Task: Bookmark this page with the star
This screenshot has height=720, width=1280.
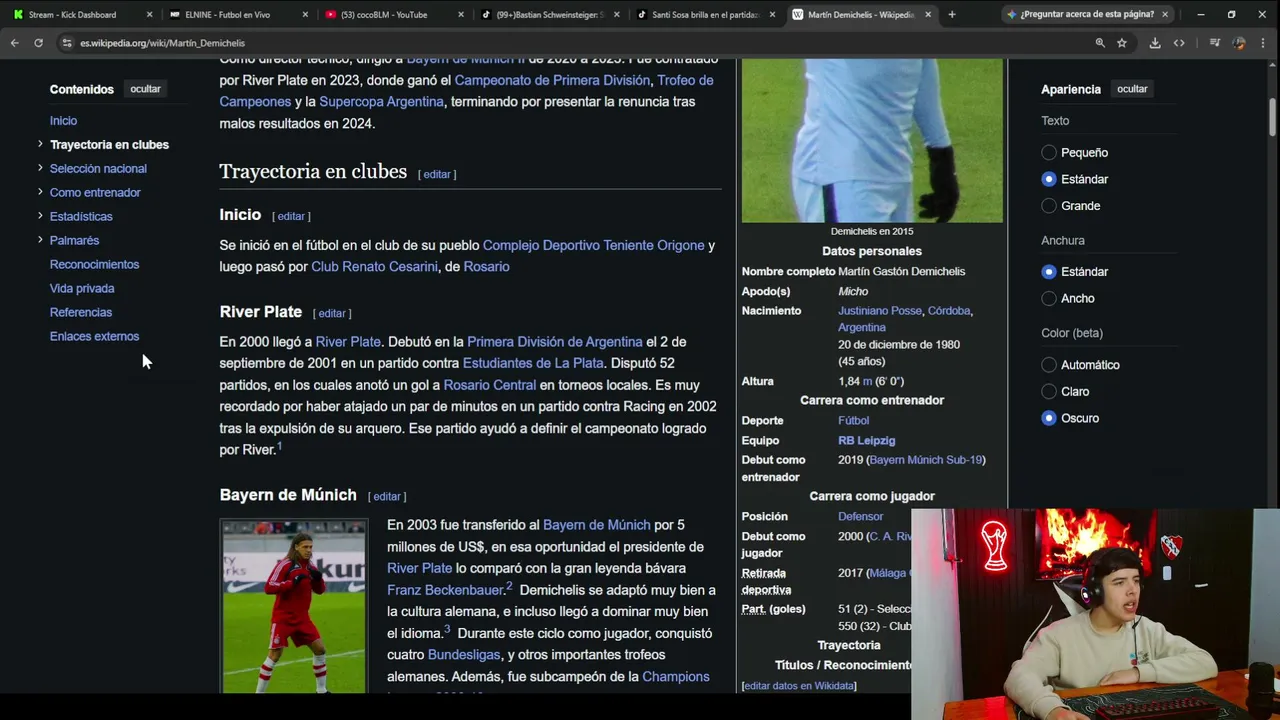Action: [1122, 43]
